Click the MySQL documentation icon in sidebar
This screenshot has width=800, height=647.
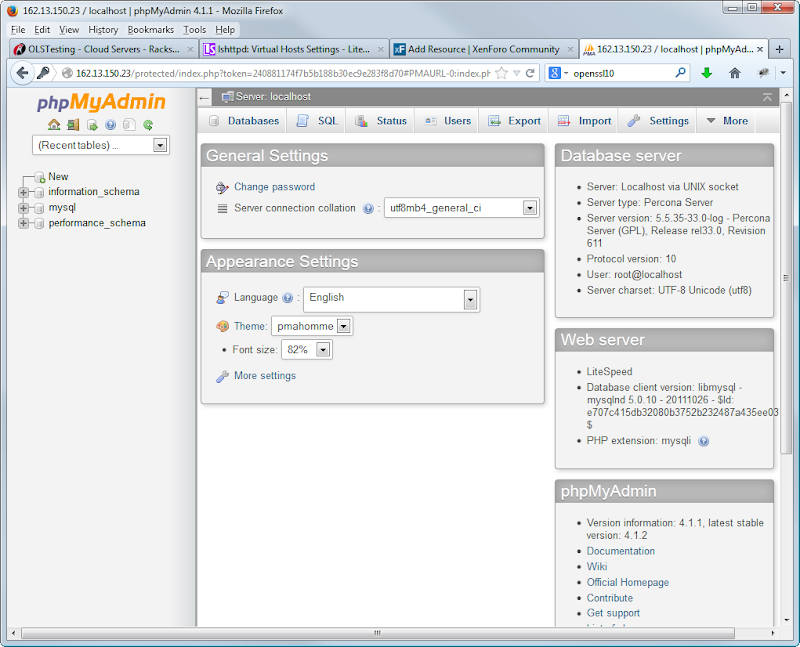pyautogui.click(x=129, y=125)
